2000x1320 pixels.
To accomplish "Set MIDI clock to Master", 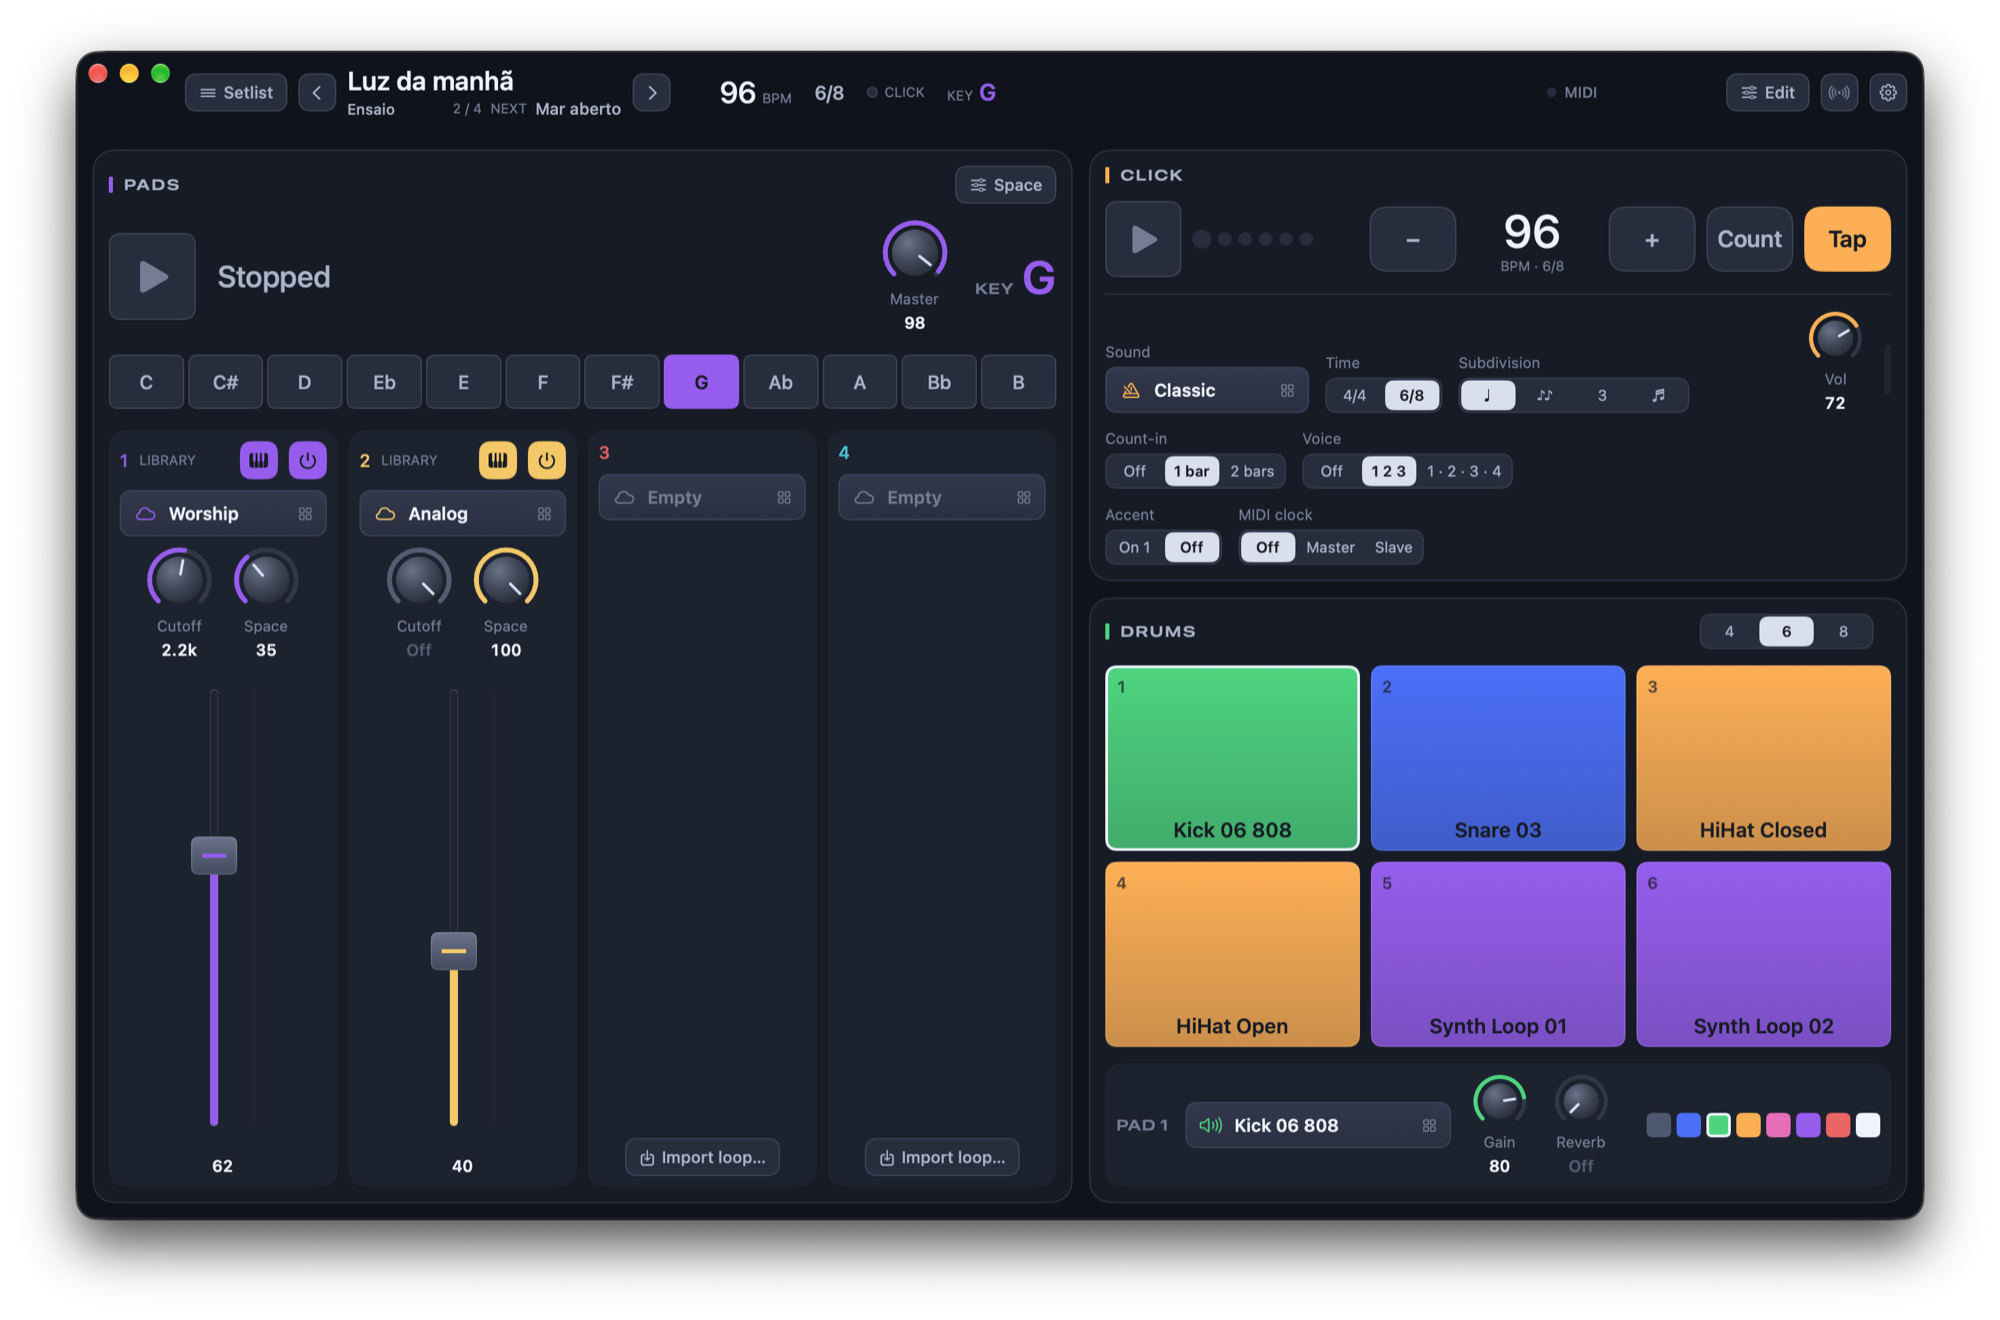I will [x=1329, y=547].
